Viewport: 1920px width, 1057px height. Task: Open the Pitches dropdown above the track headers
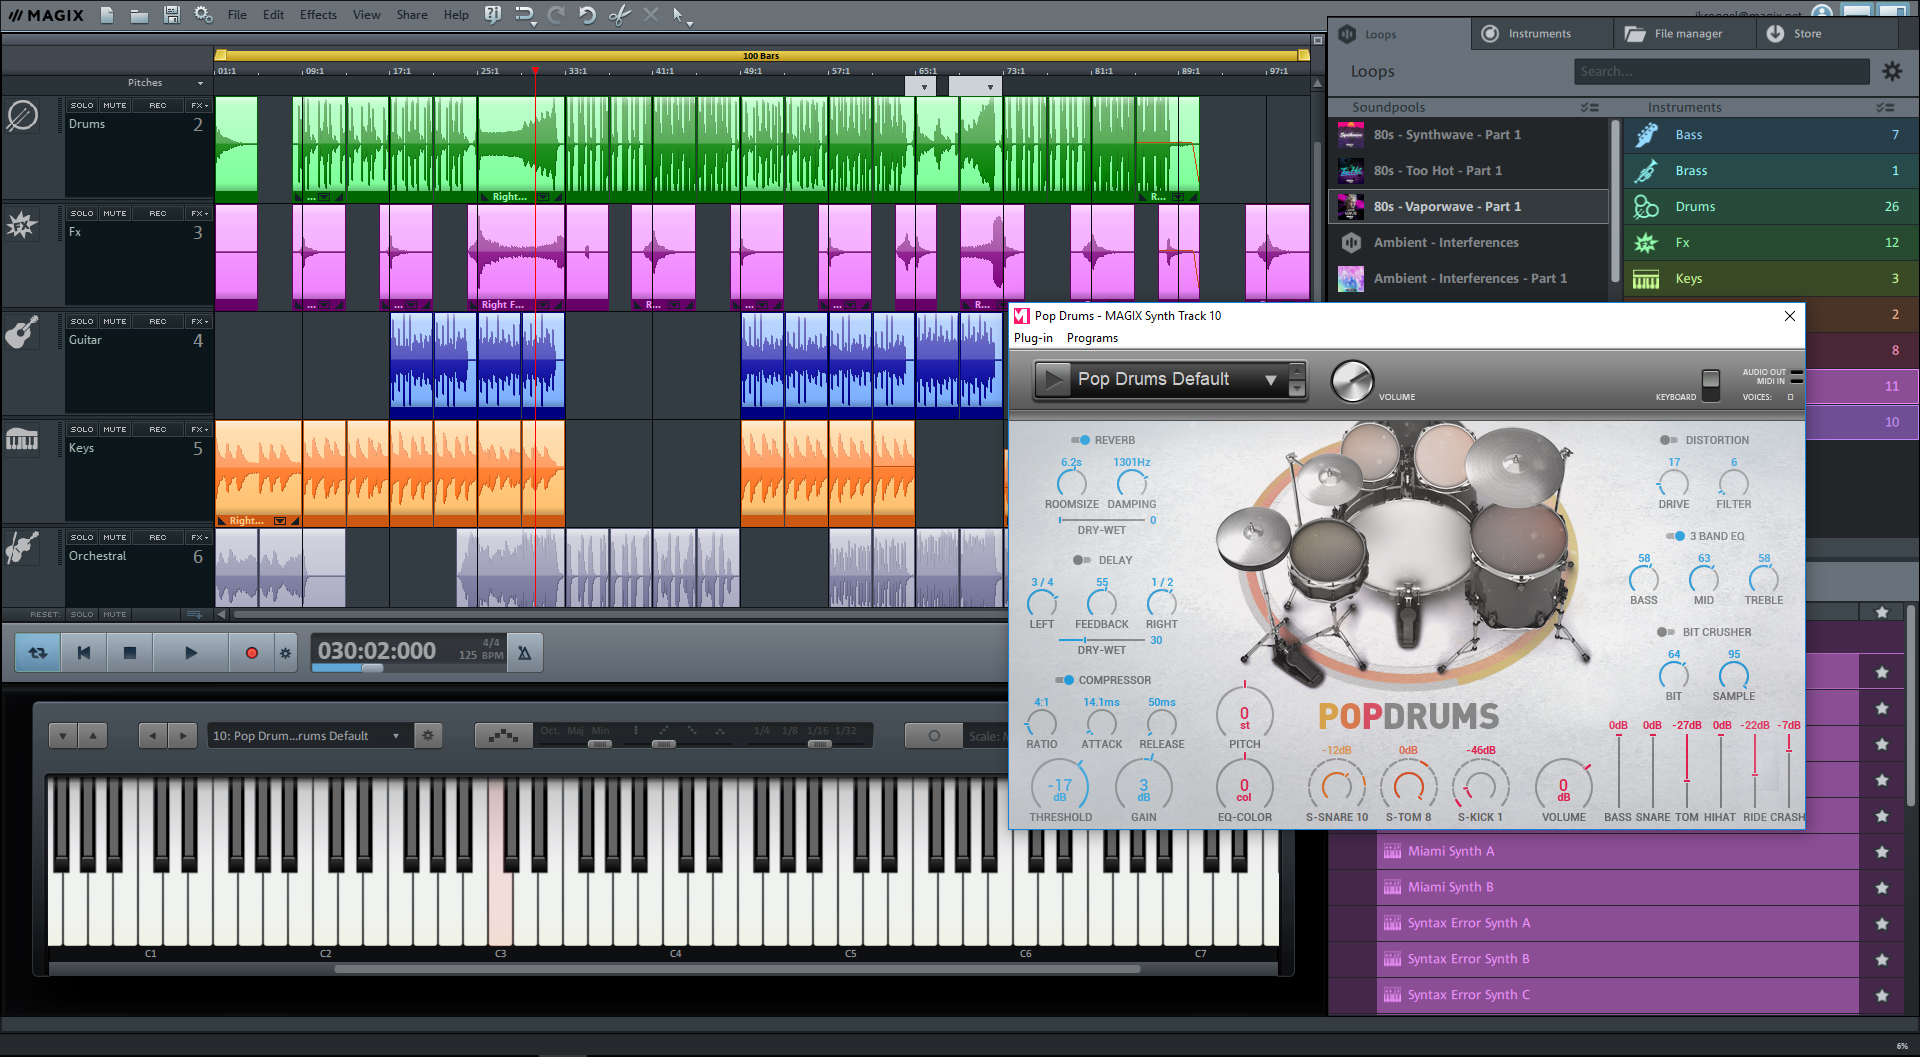coord(199,82)
